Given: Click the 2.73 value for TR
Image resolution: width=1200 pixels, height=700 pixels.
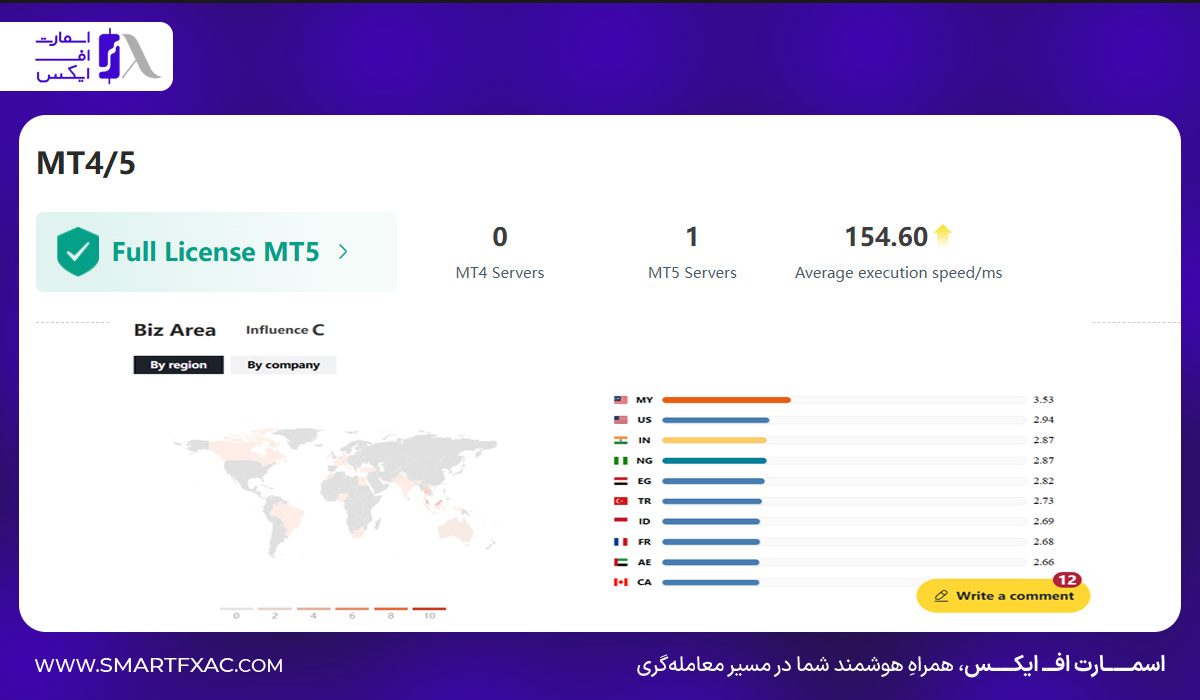Looking at the screenshot, I should pyautogui.click(x=1044, y=501).
